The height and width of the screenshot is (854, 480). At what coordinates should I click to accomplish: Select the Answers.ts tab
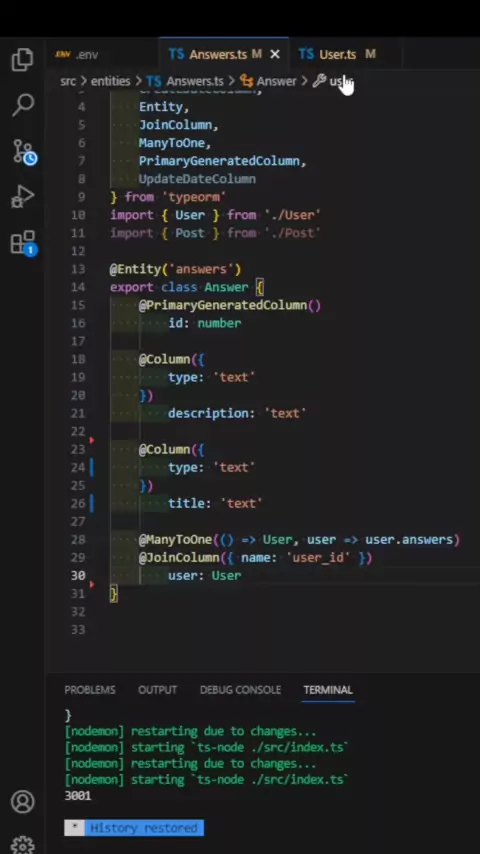(x=215, y=54)
